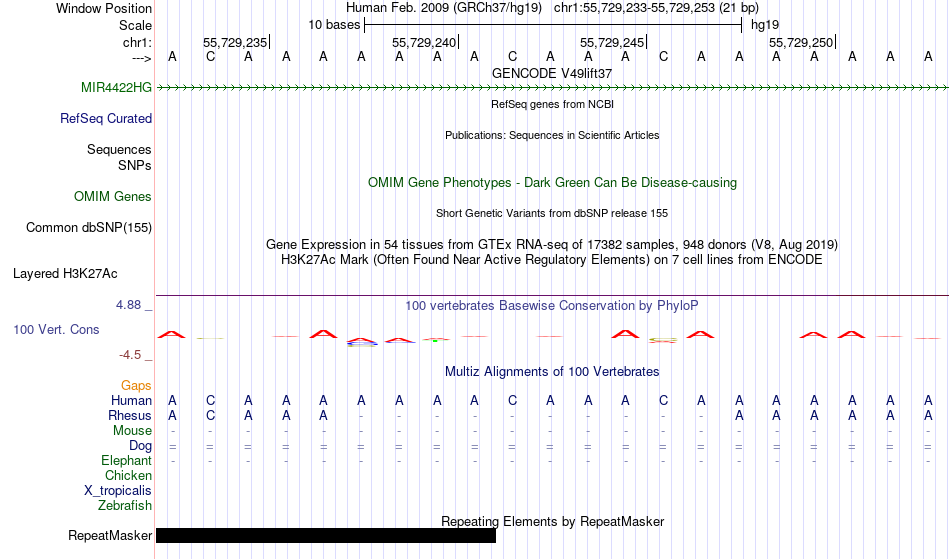Click the GENCODE V49lift37 track title
This screenshot has width=950, height=559.
tap(552, 73)
